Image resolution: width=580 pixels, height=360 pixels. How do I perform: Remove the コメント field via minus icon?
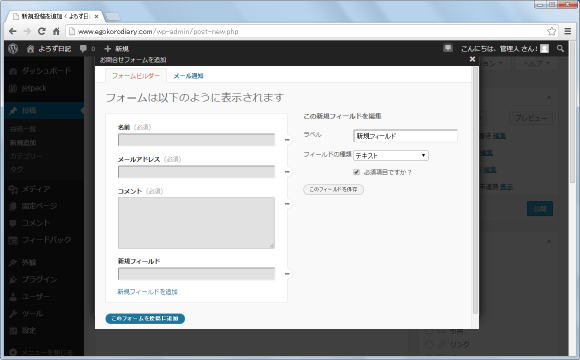tap(287, 204)
